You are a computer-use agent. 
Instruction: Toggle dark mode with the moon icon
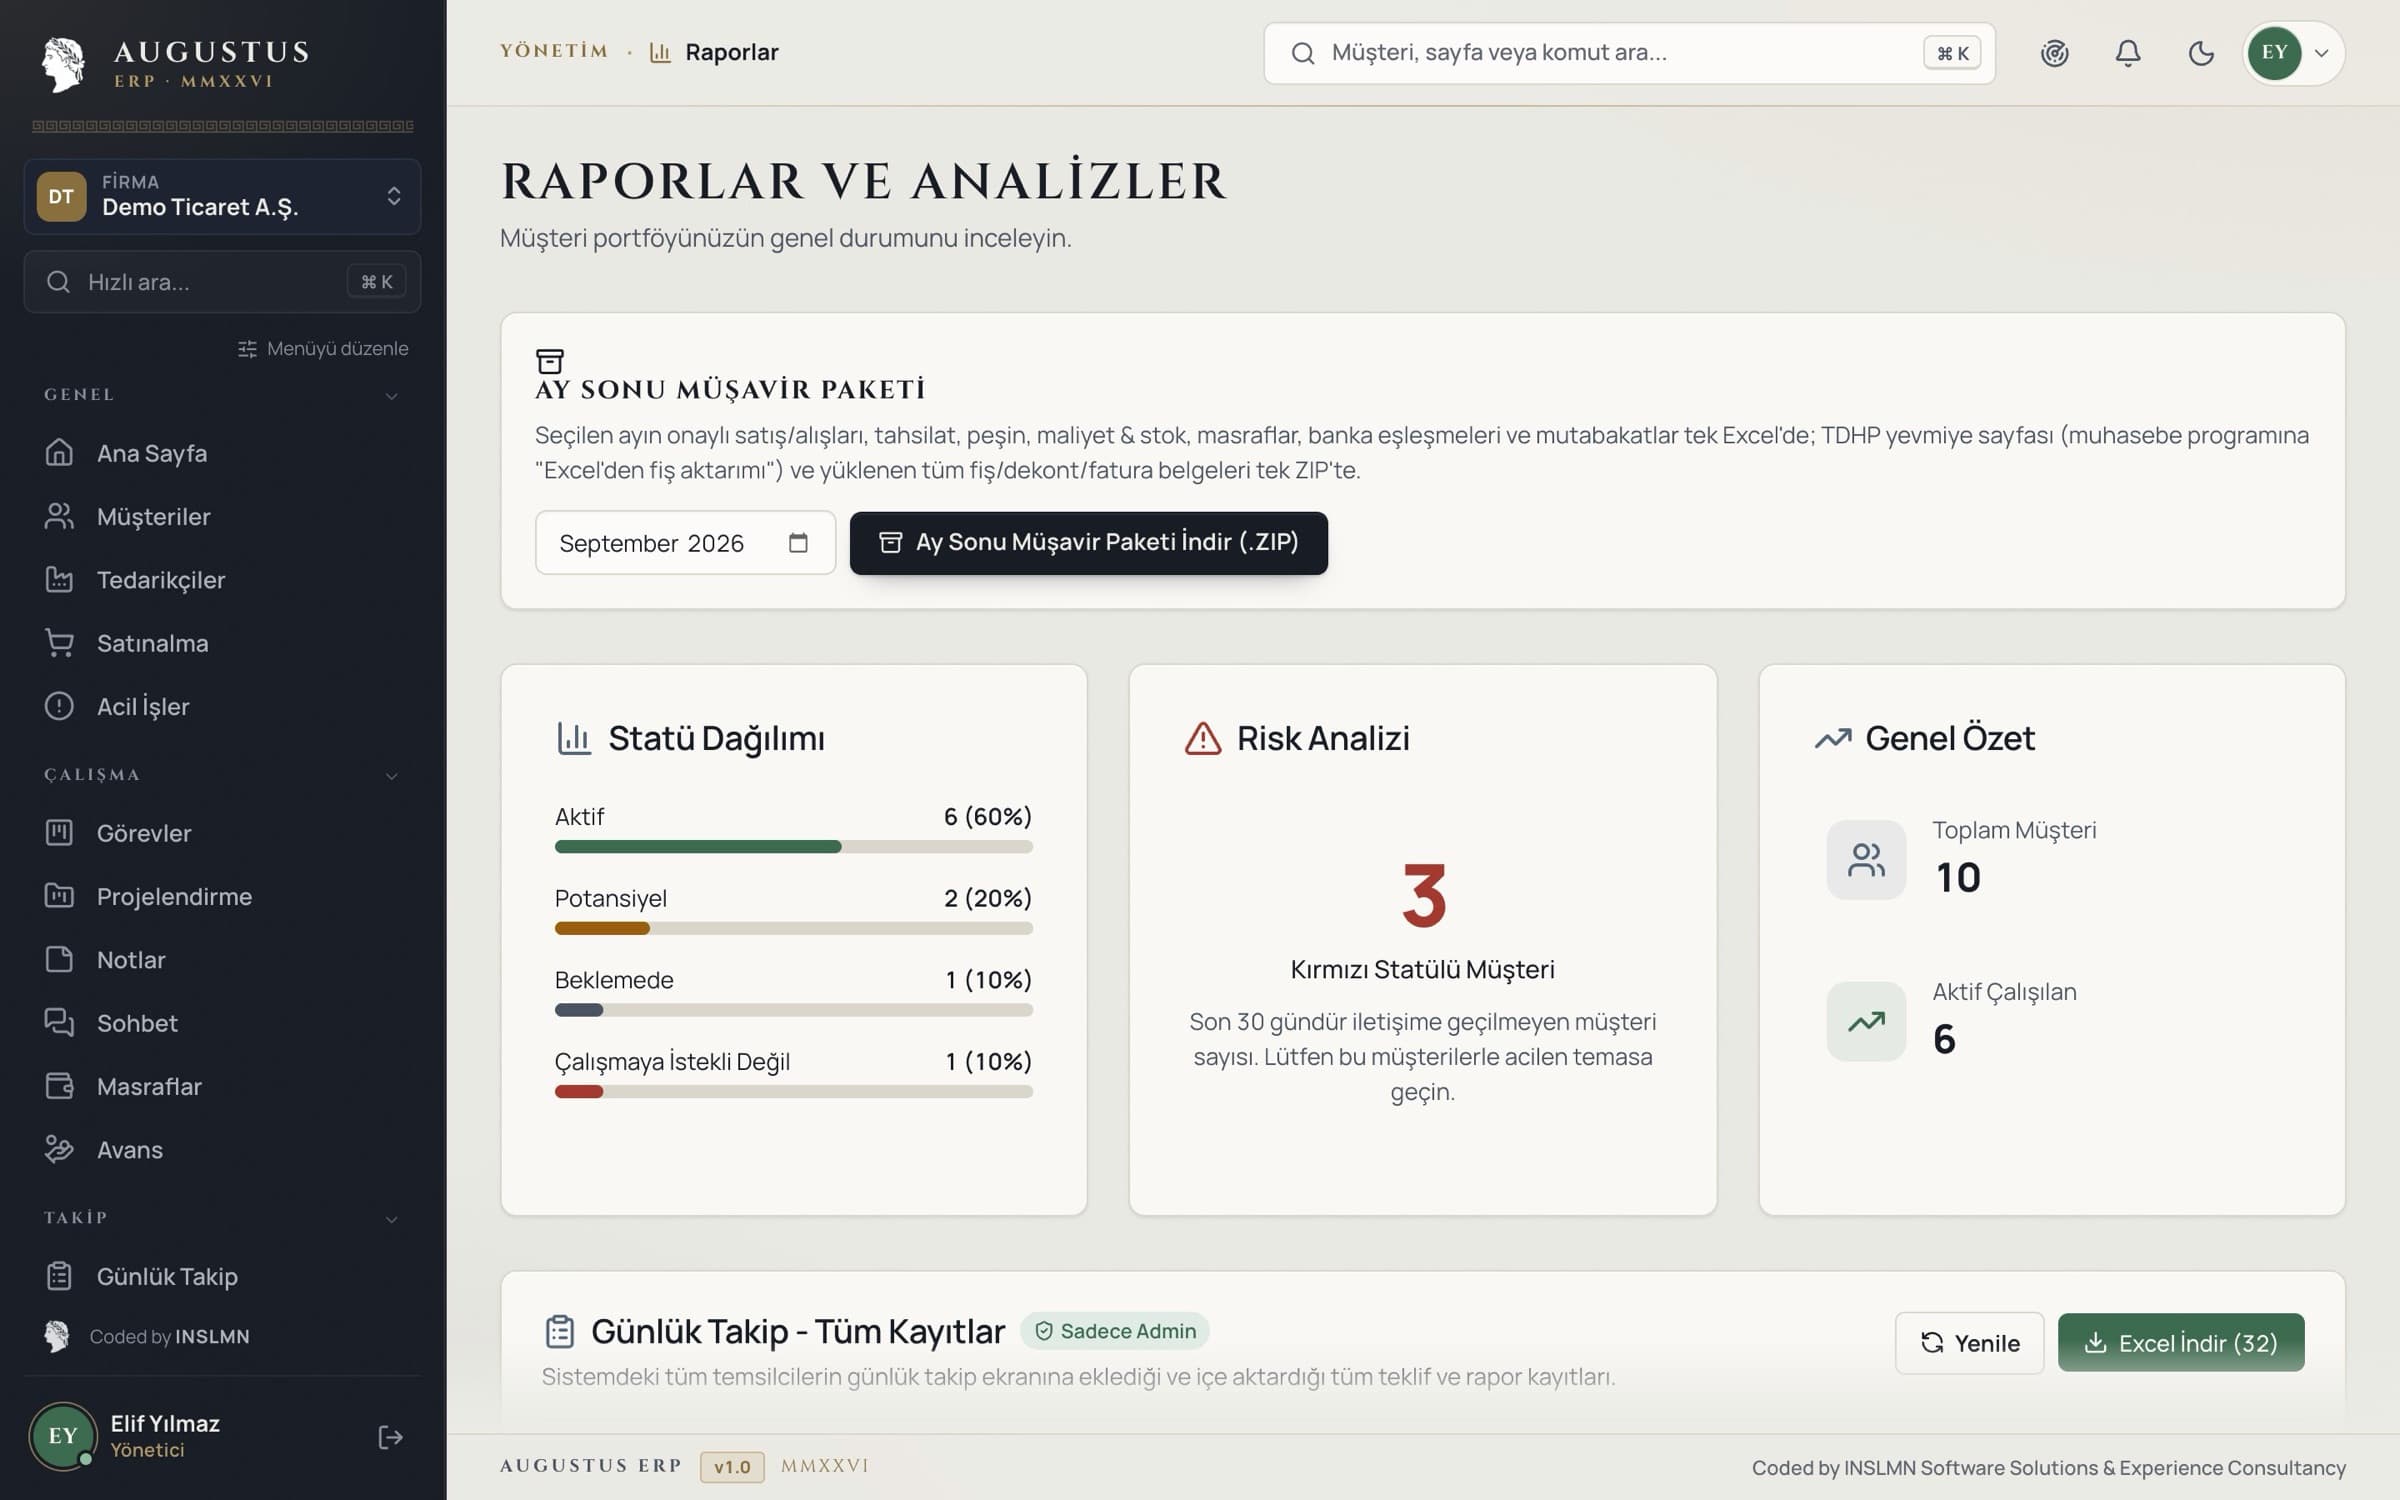(x=2200, y=53)
